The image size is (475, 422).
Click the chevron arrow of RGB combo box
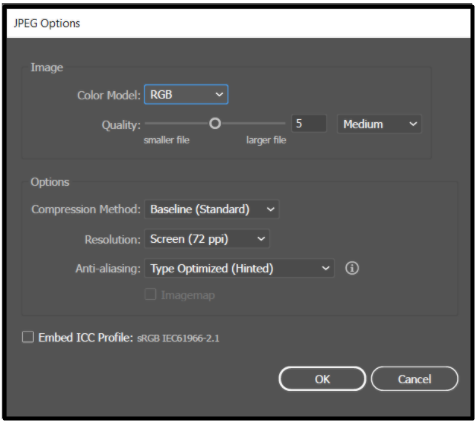219,95
